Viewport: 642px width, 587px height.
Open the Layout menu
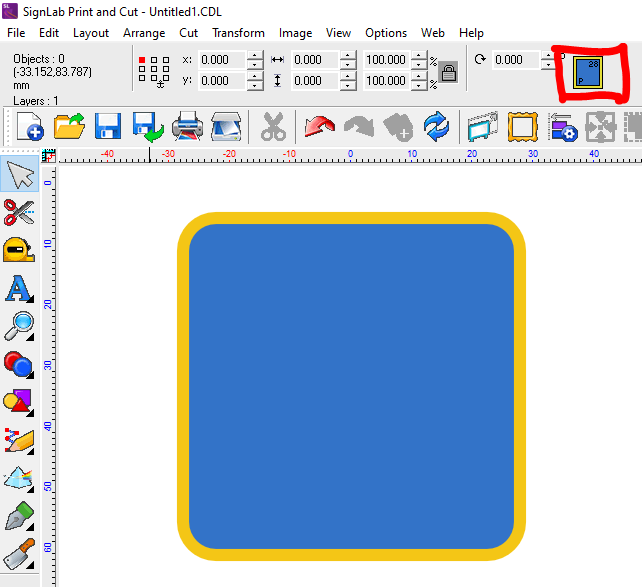pos(90,33)
